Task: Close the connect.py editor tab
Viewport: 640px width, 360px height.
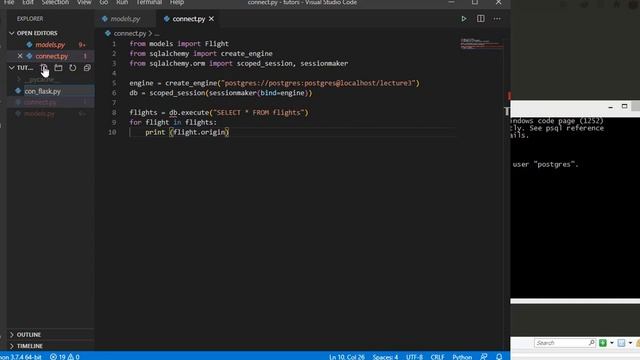Action: click(211, 19)
